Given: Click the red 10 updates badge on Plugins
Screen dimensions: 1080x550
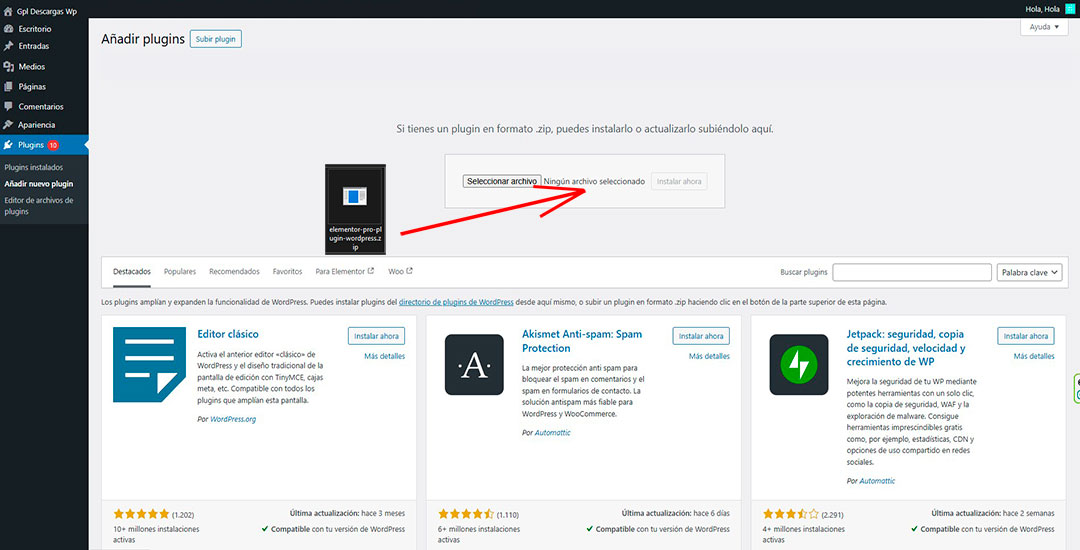Looking at the screenshot, I should click(x=53, y=145).
